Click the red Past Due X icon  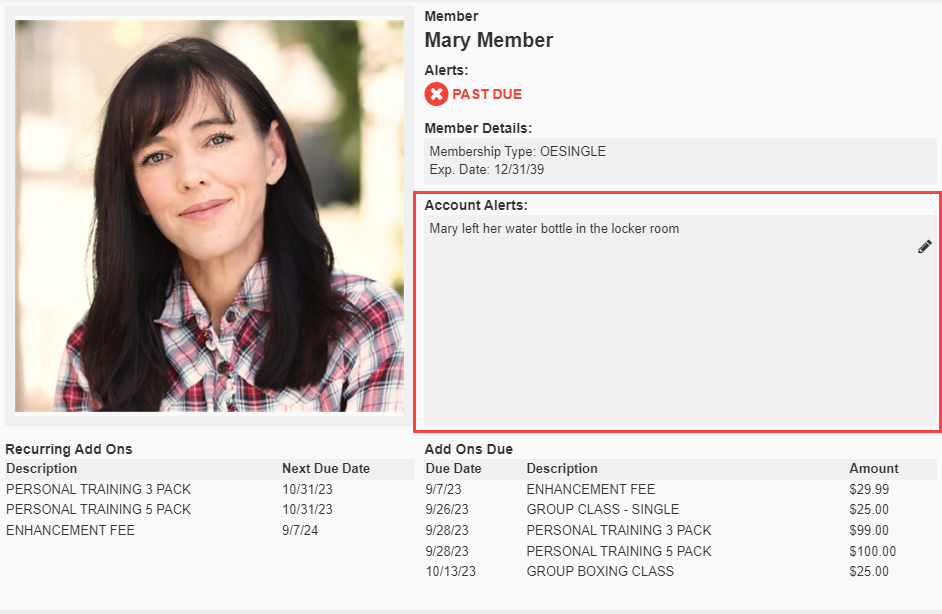coord(436,94)
